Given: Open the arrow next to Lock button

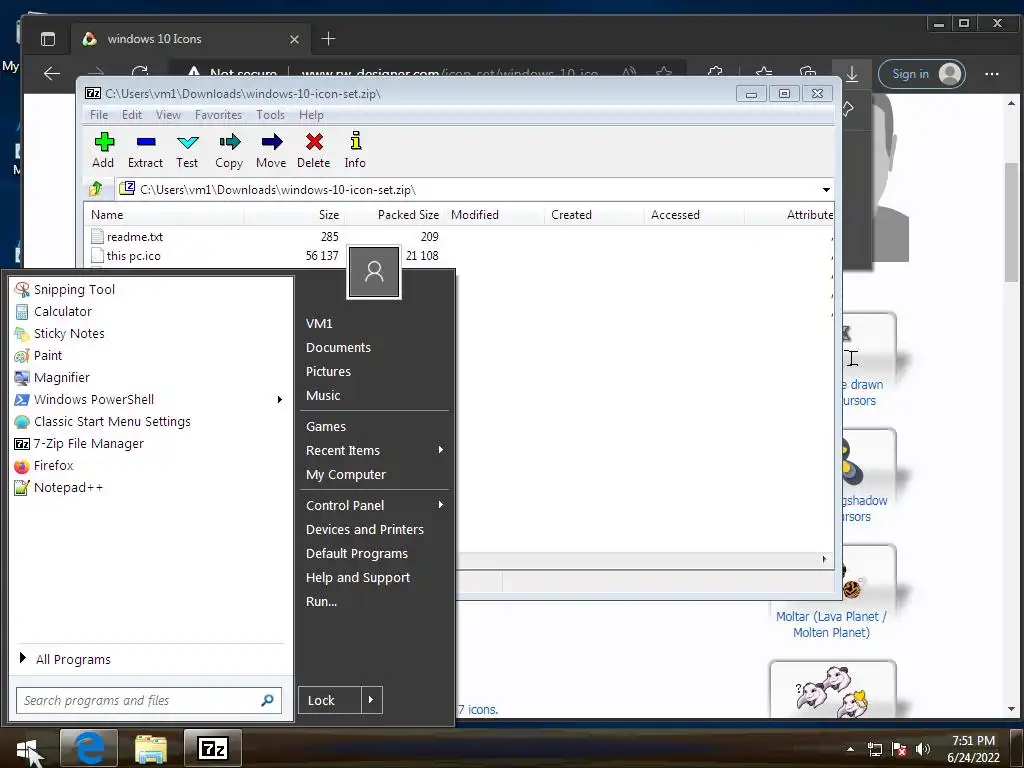Looking at the screenshot, I should pos(371,700).
